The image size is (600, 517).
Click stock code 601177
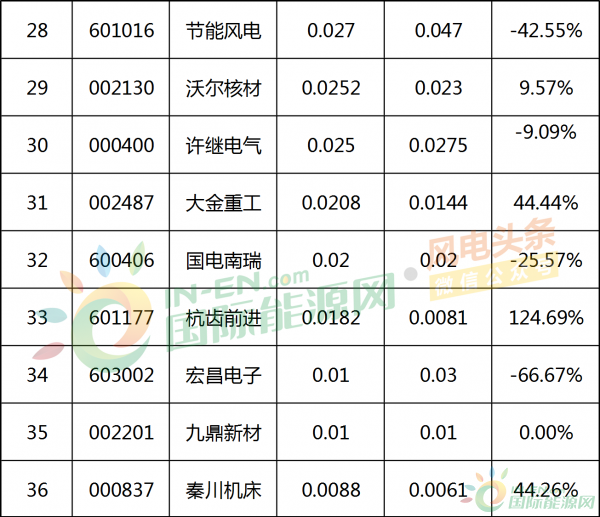121,318
